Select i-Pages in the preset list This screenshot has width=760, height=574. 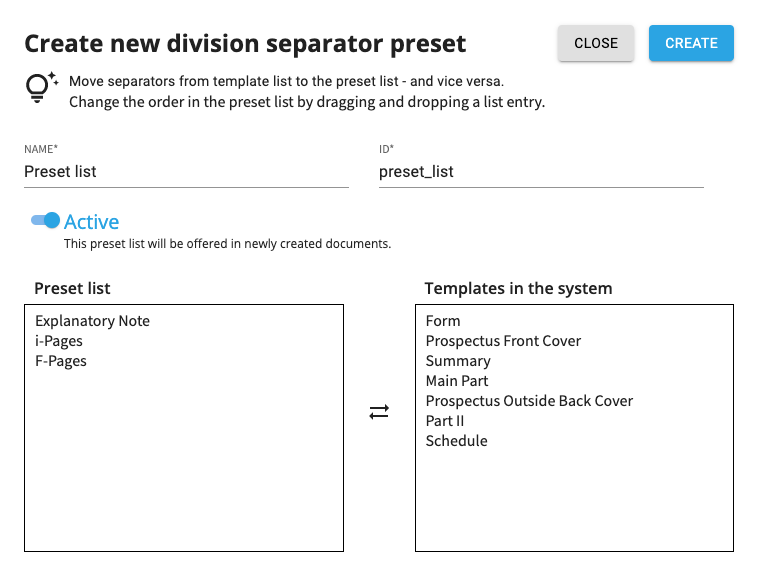click(x=59, y=341)
